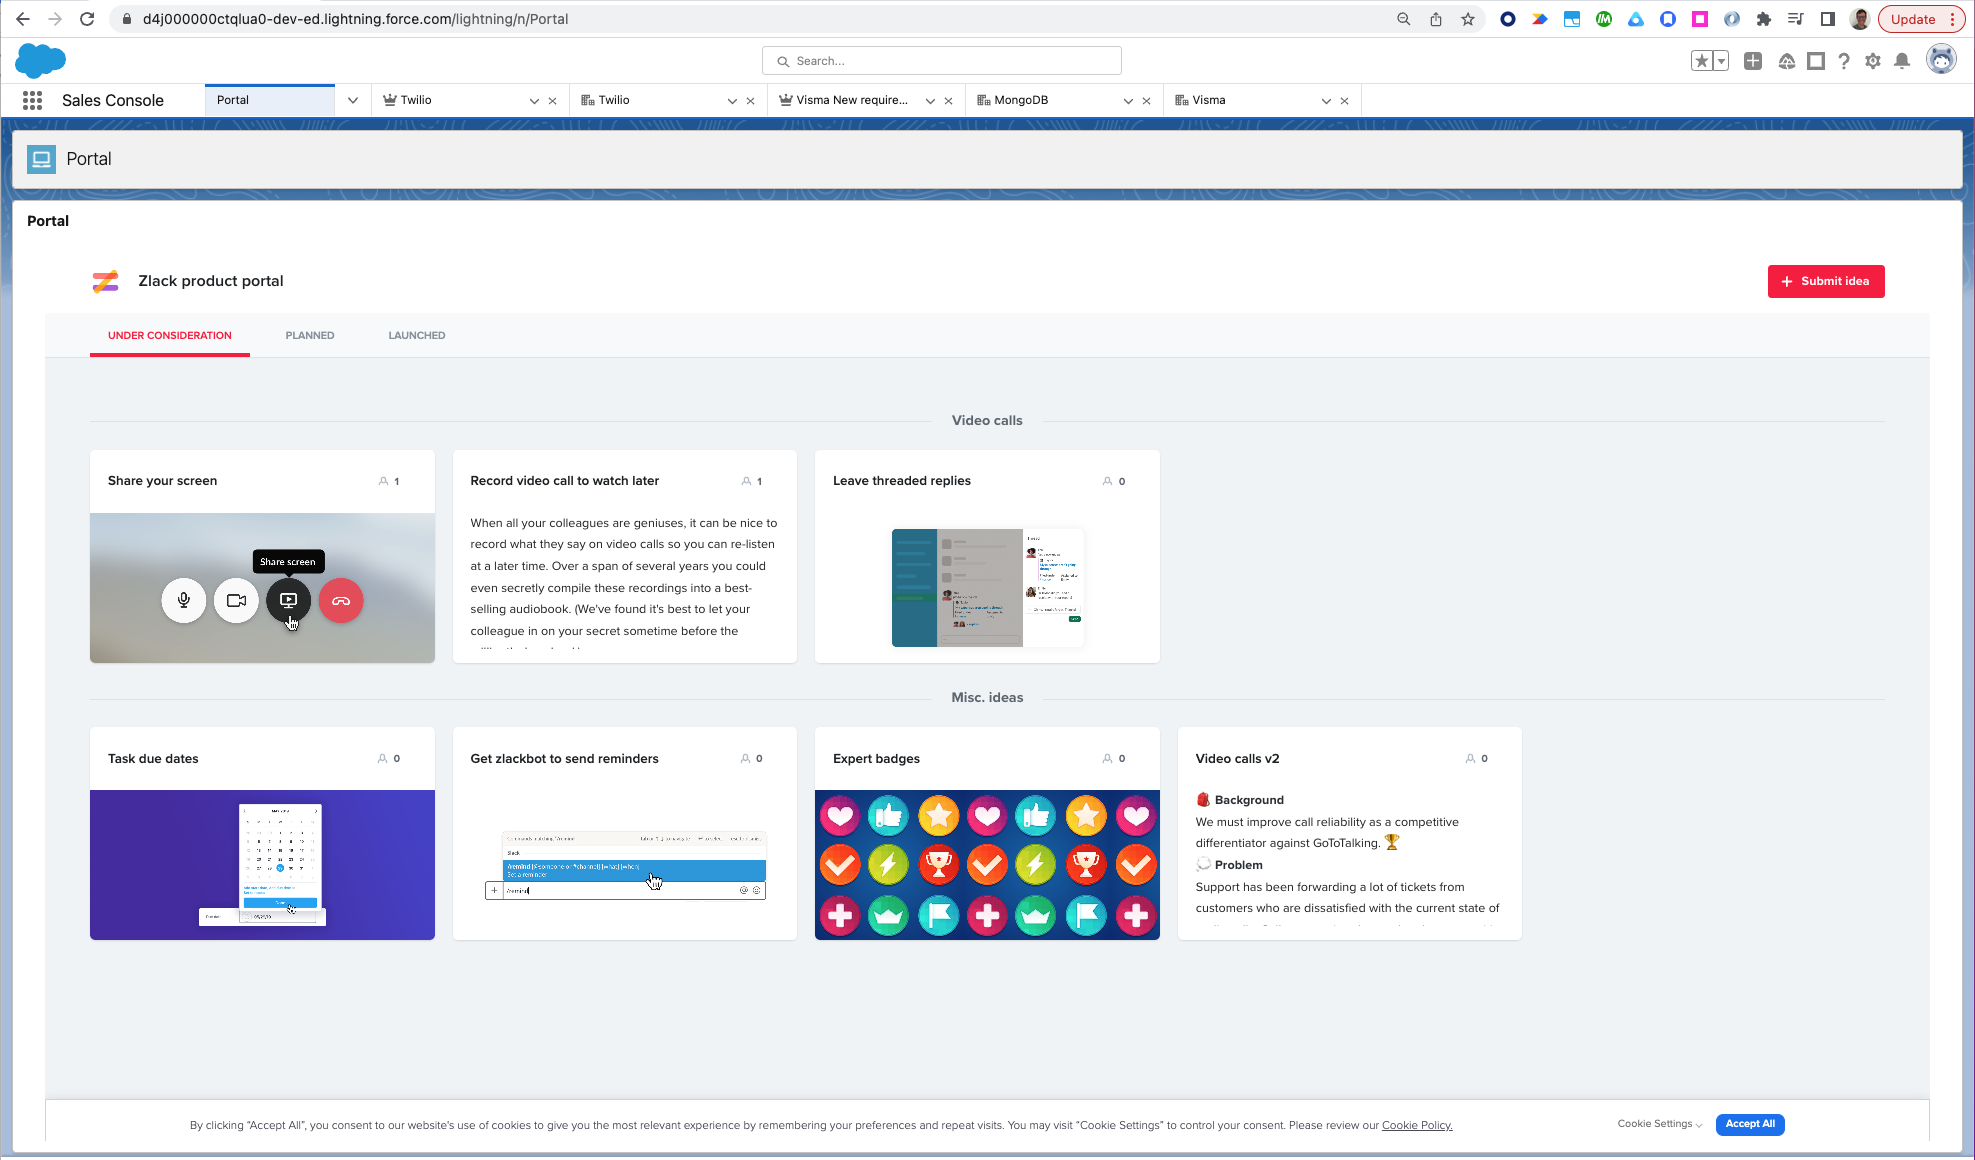
Task: Expand the navigation item dropdown beside Portal
Action: 353,100
